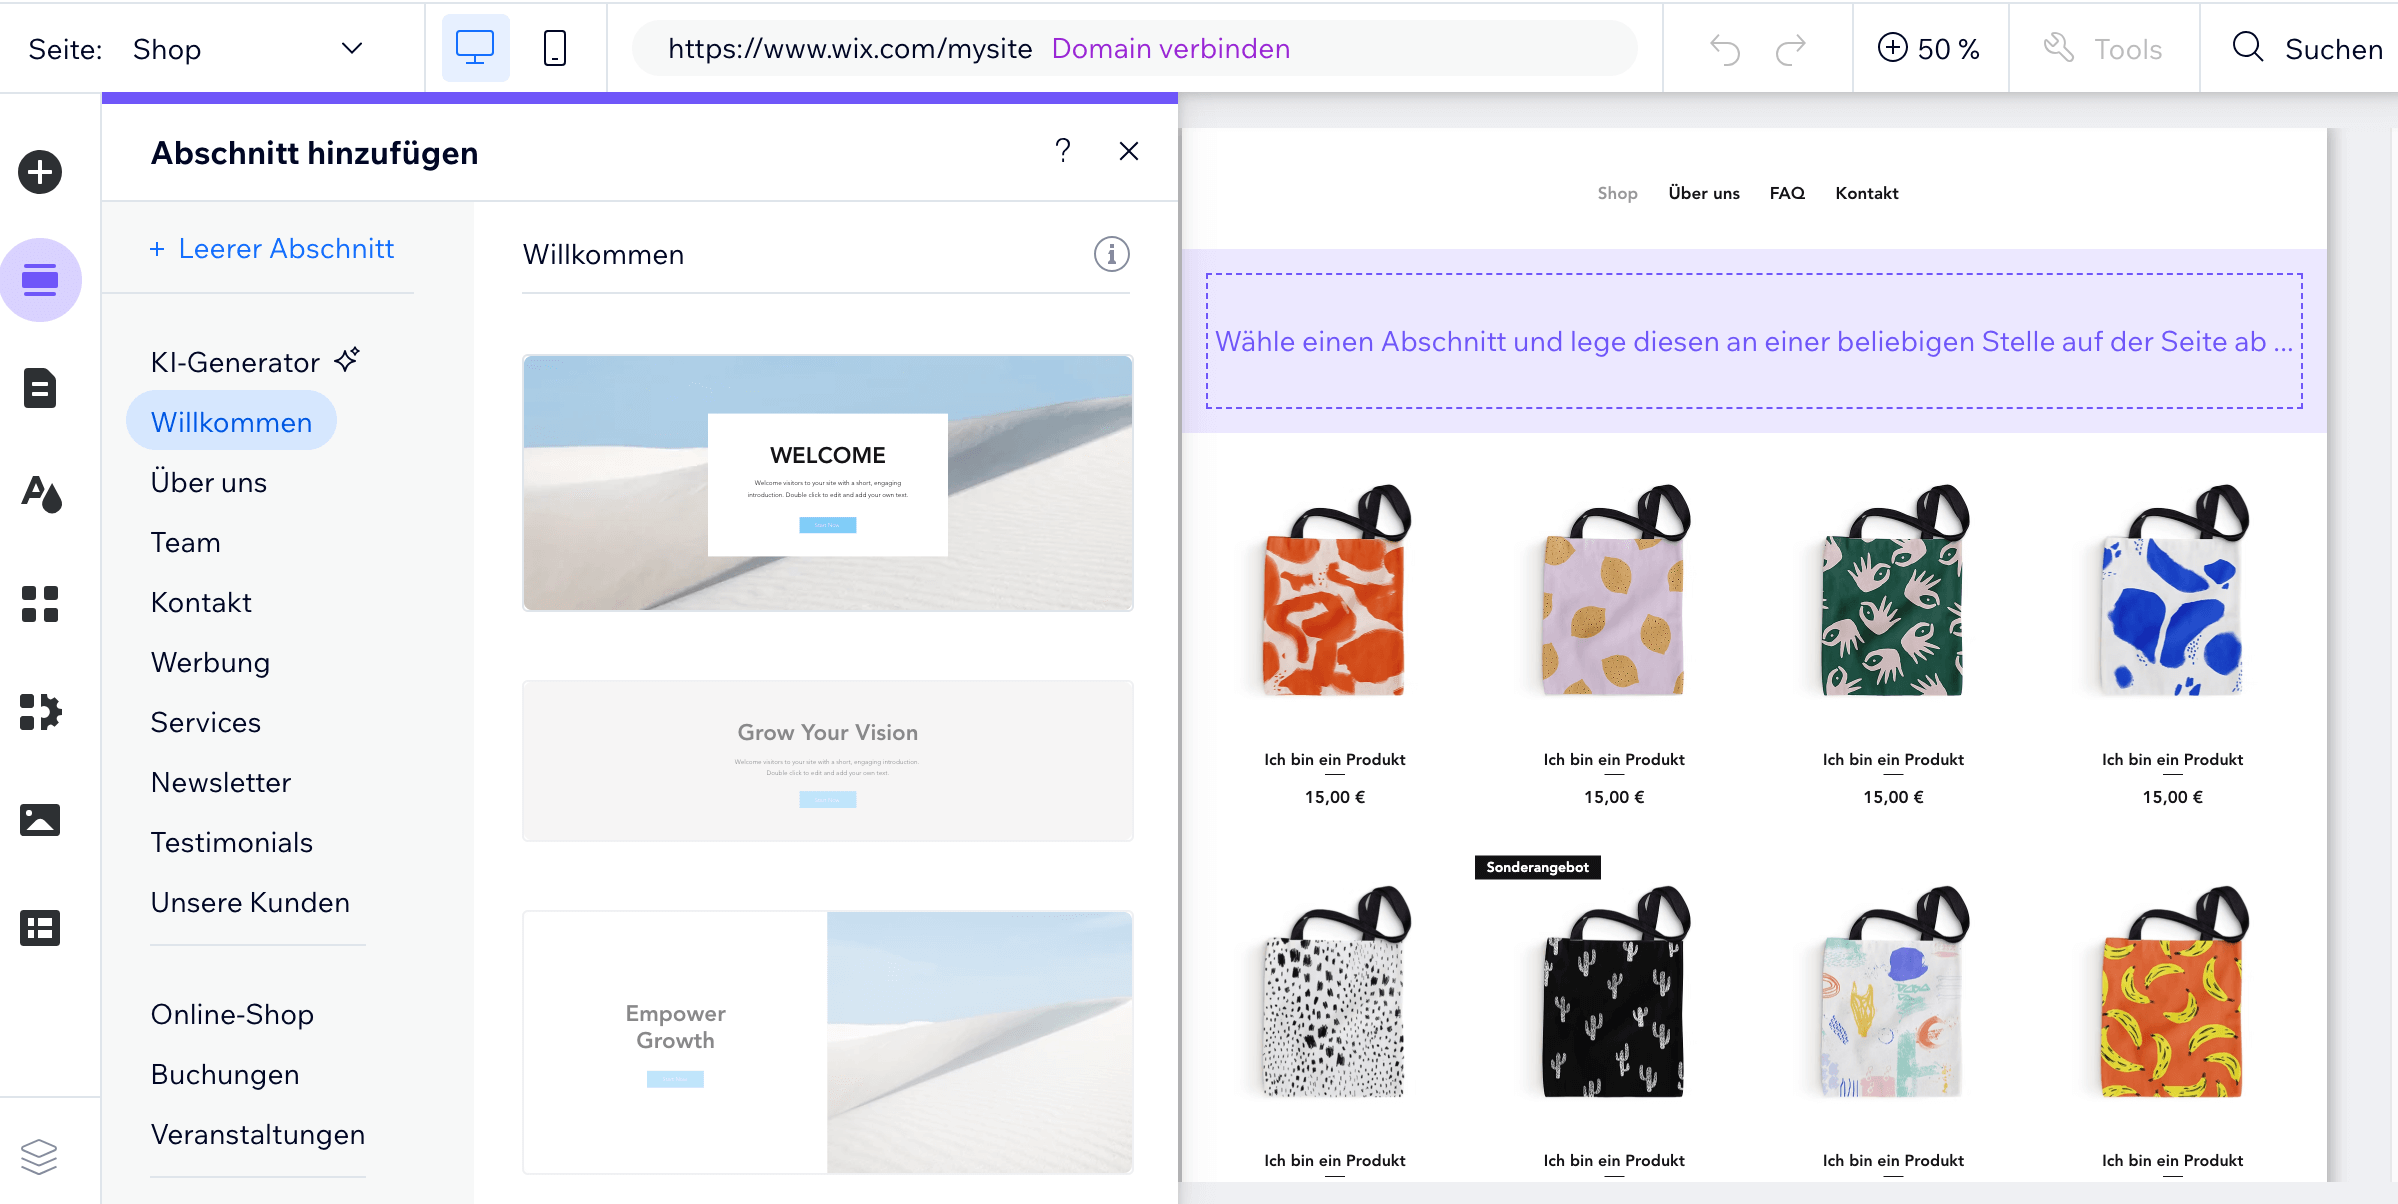Select the Unsere Kunden category
This screenshot has width=2398, height=1204.
(250, 902)
